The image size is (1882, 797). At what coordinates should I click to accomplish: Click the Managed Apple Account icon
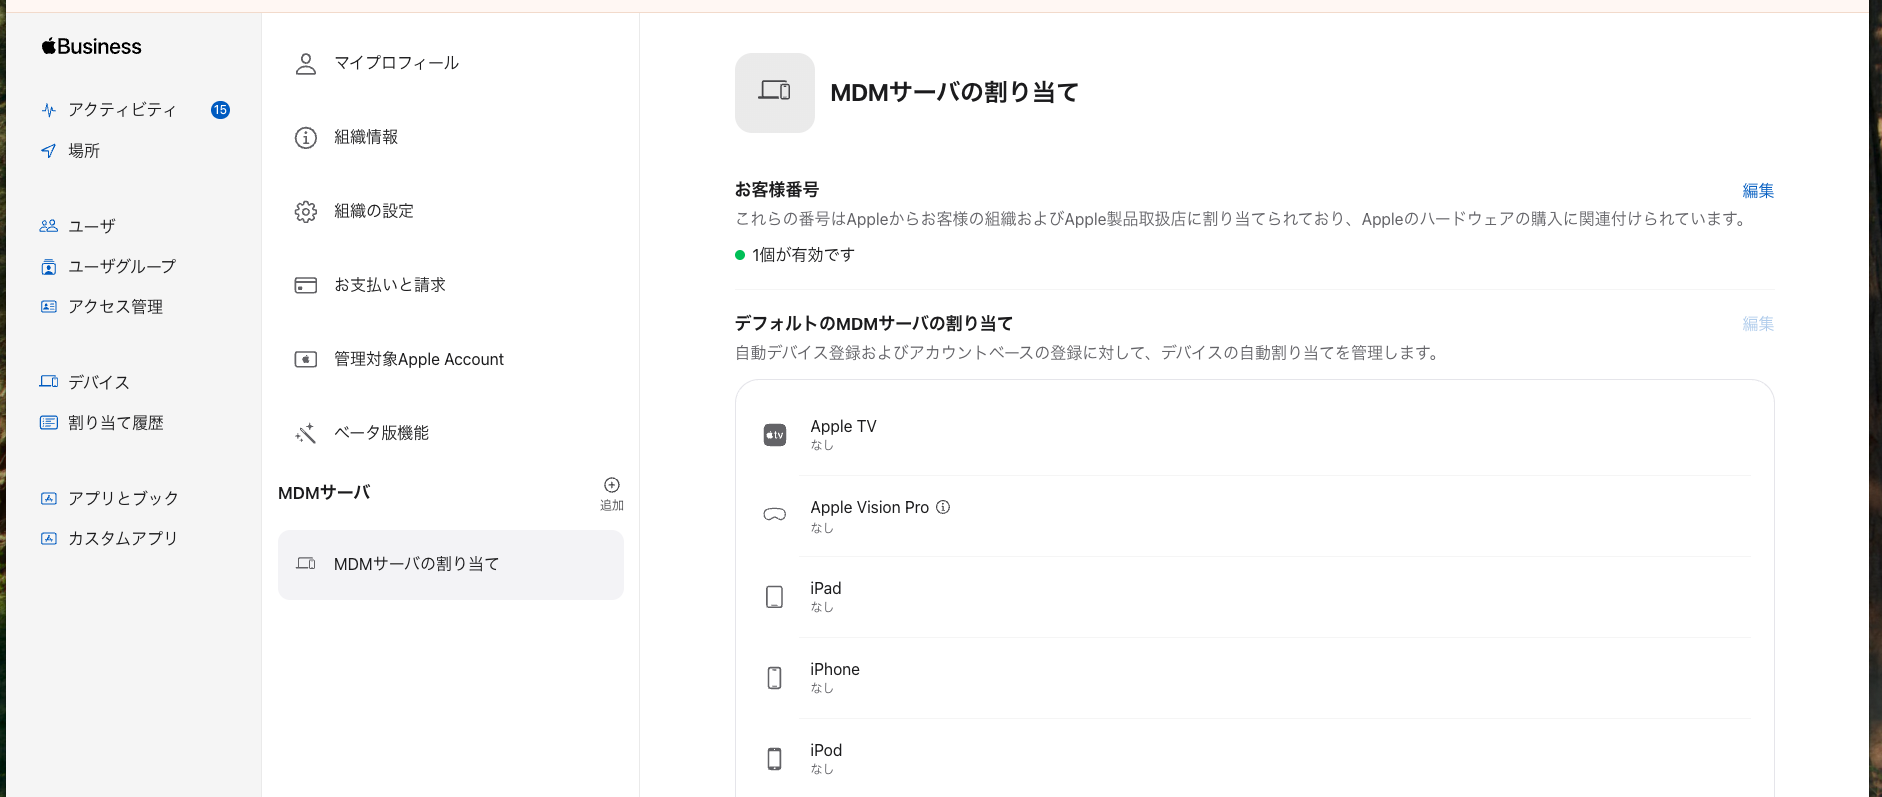(x=306, y=360)
